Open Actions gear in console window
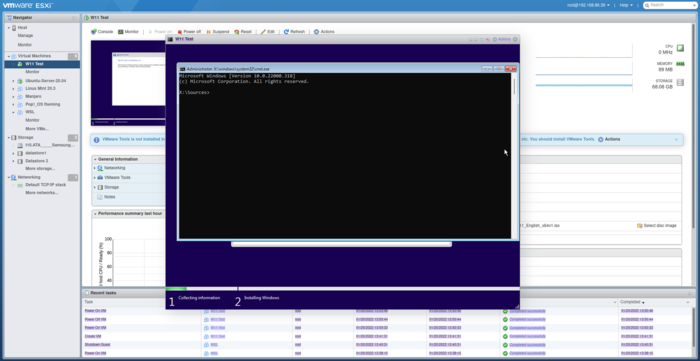700x361 pixels. pyautogui.click(x=501, y=39)
